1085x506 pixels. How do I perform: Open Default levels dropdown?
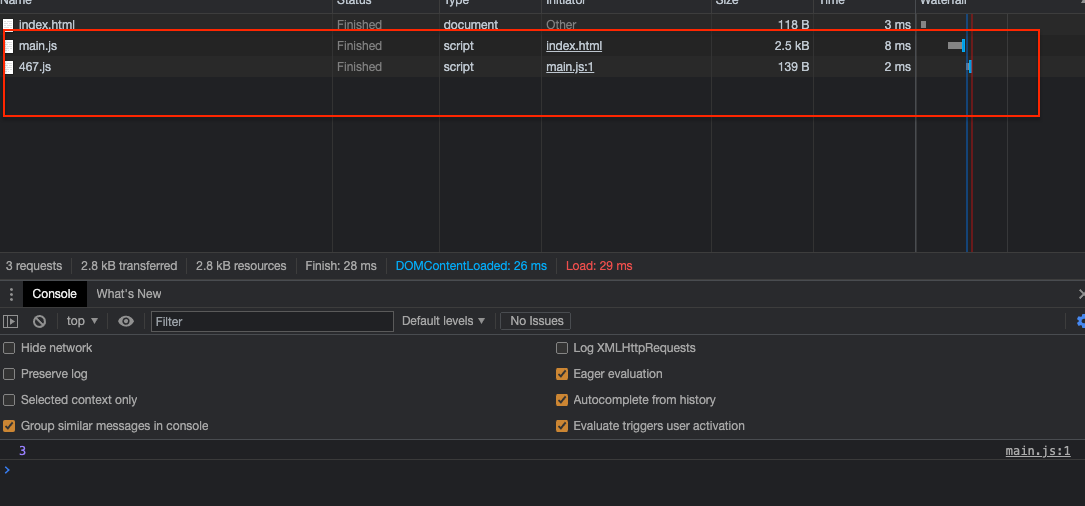click(x=444, y=321)
